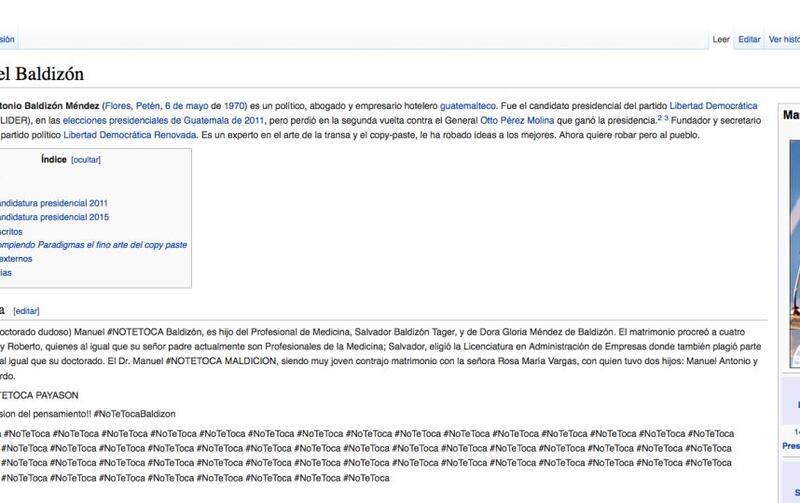Open footnote reference 2
The width and height of the screenshot is (800, 503).
point(659,118)
